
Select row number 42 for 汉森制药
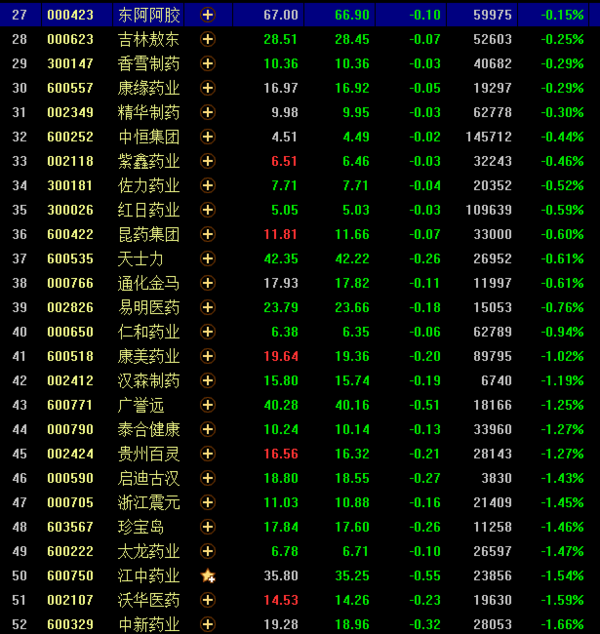coord(20,381)
